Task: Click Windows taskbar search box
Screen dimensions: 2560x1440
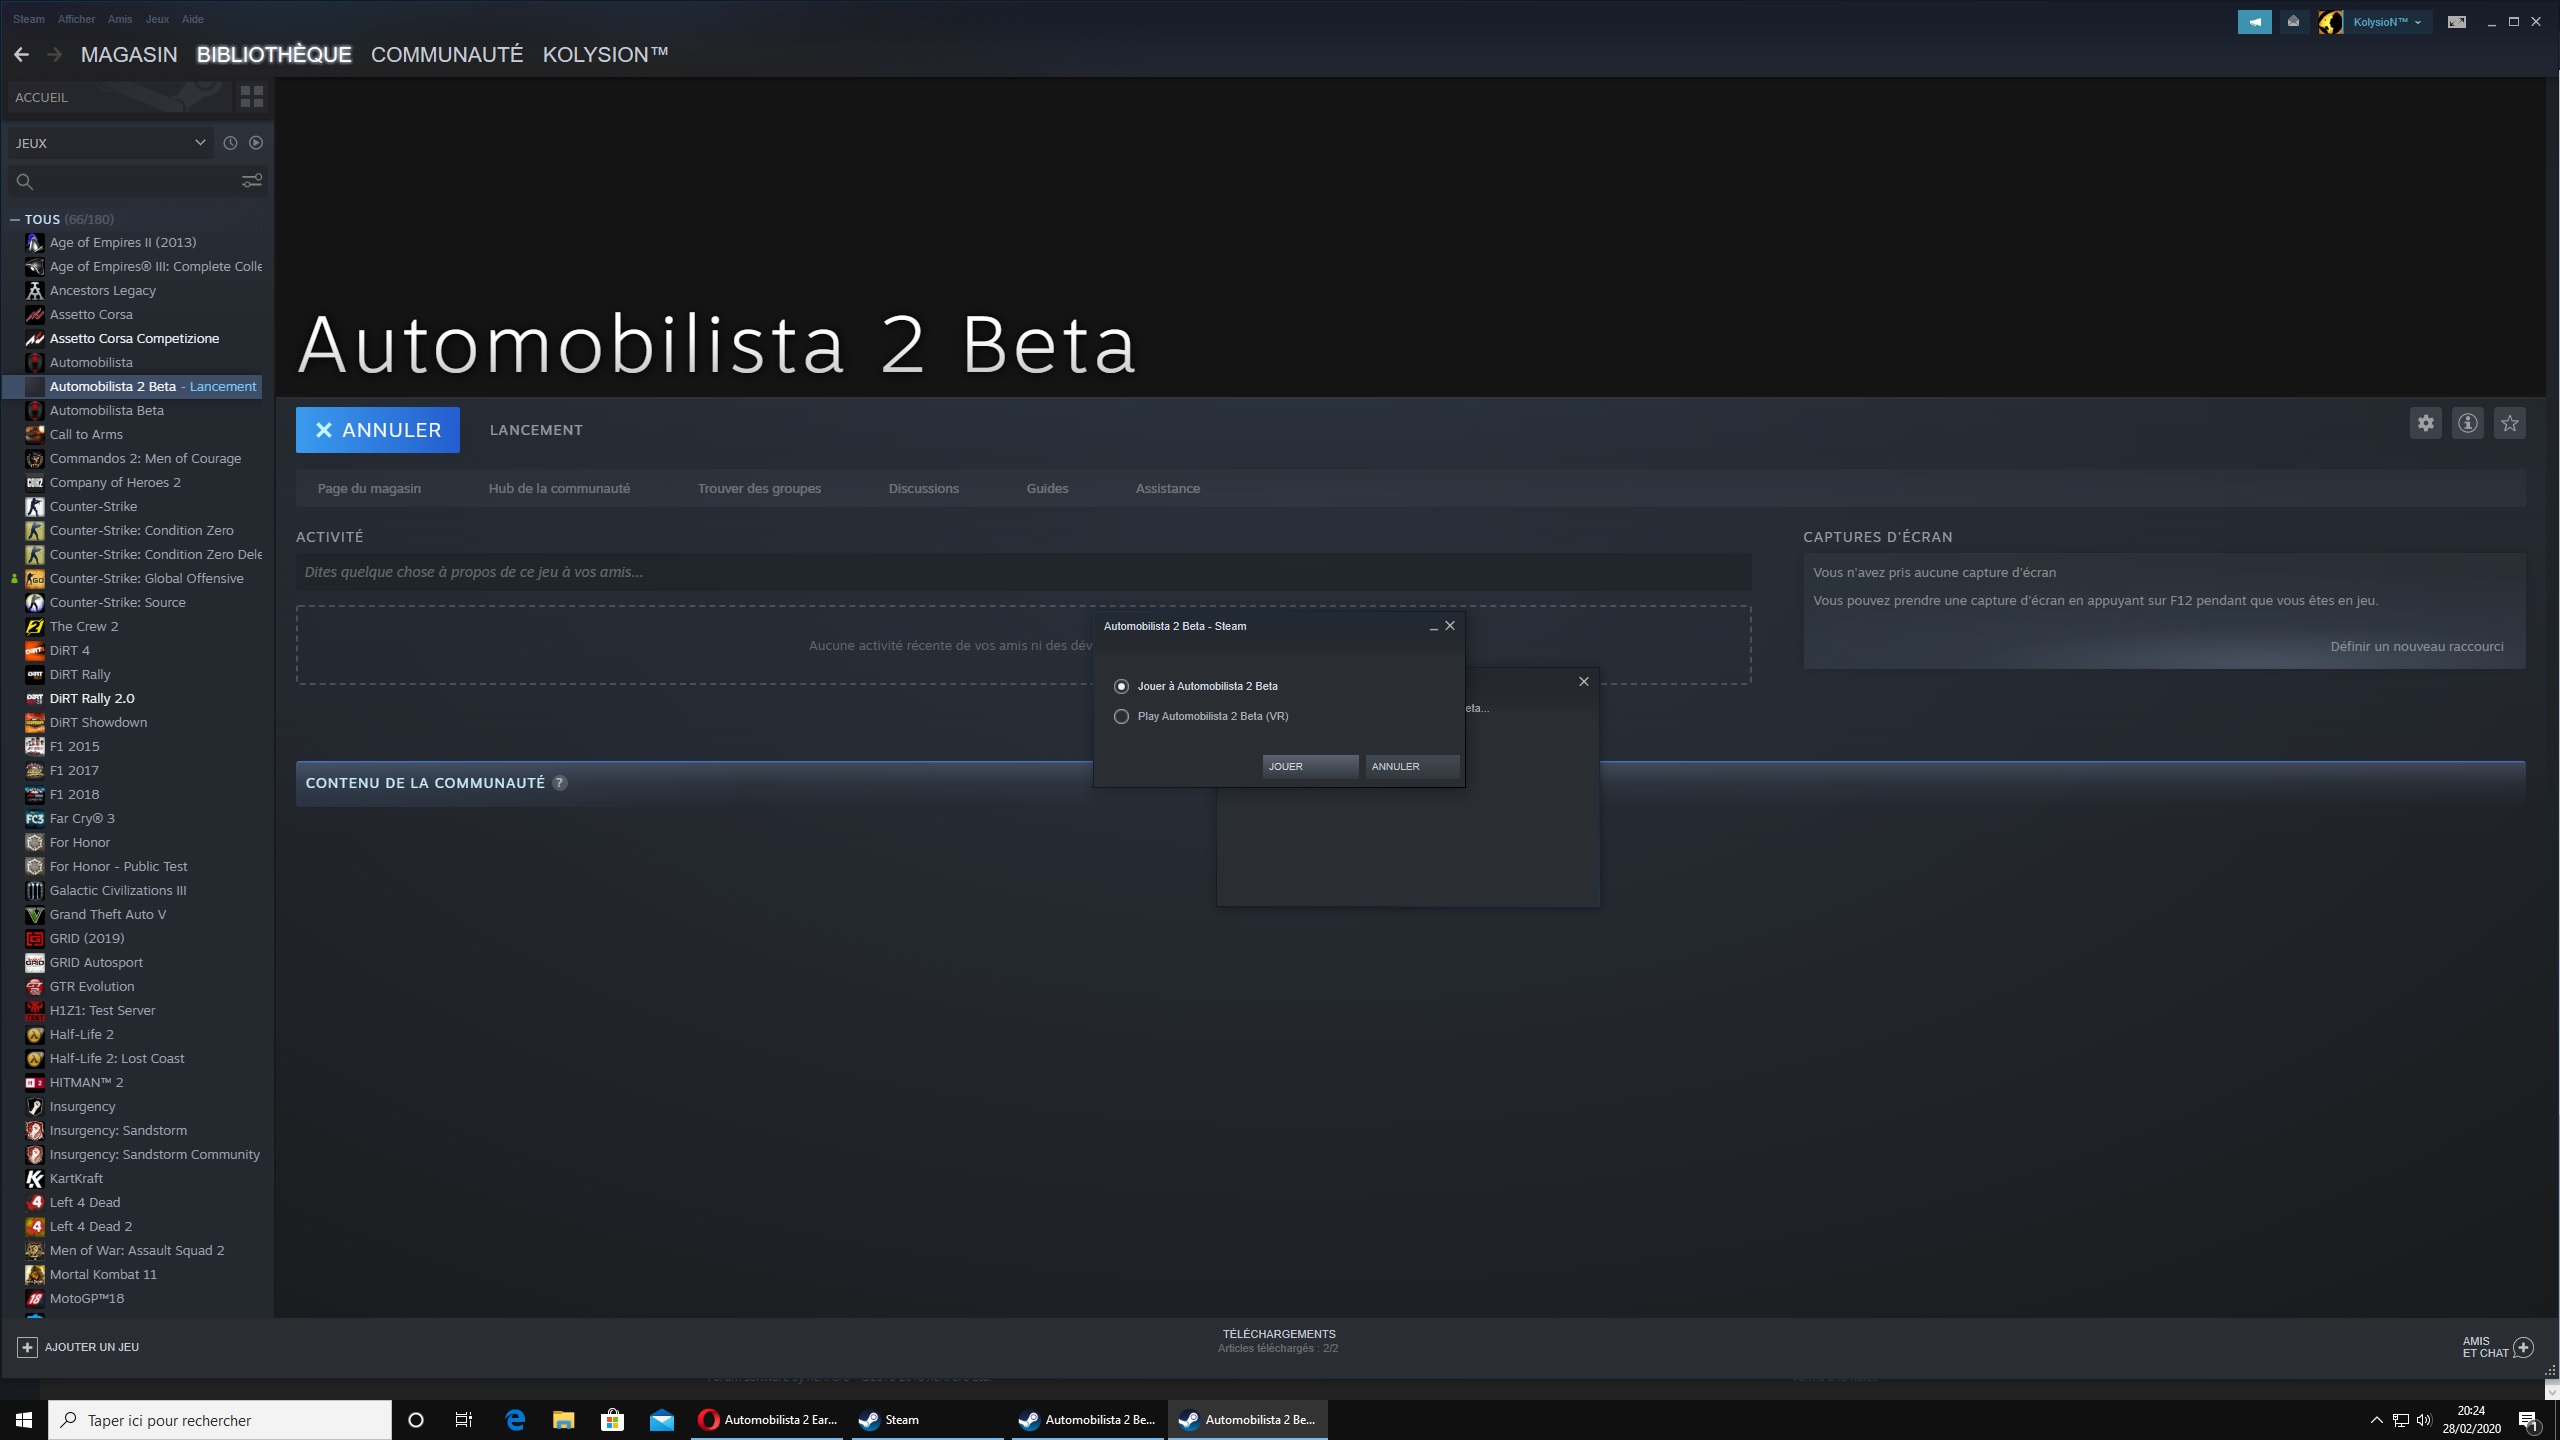Action: (x=220, y=1420)
